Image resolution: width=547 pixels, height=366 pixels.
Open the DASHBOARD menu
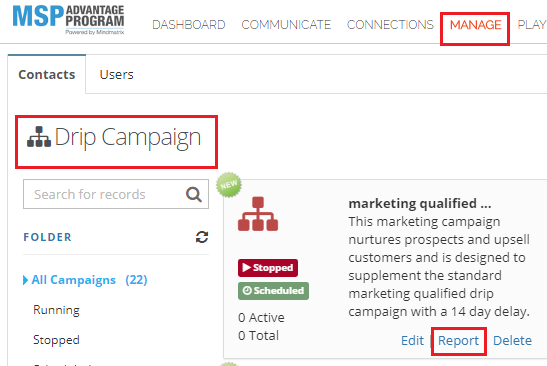coord(189,25)
